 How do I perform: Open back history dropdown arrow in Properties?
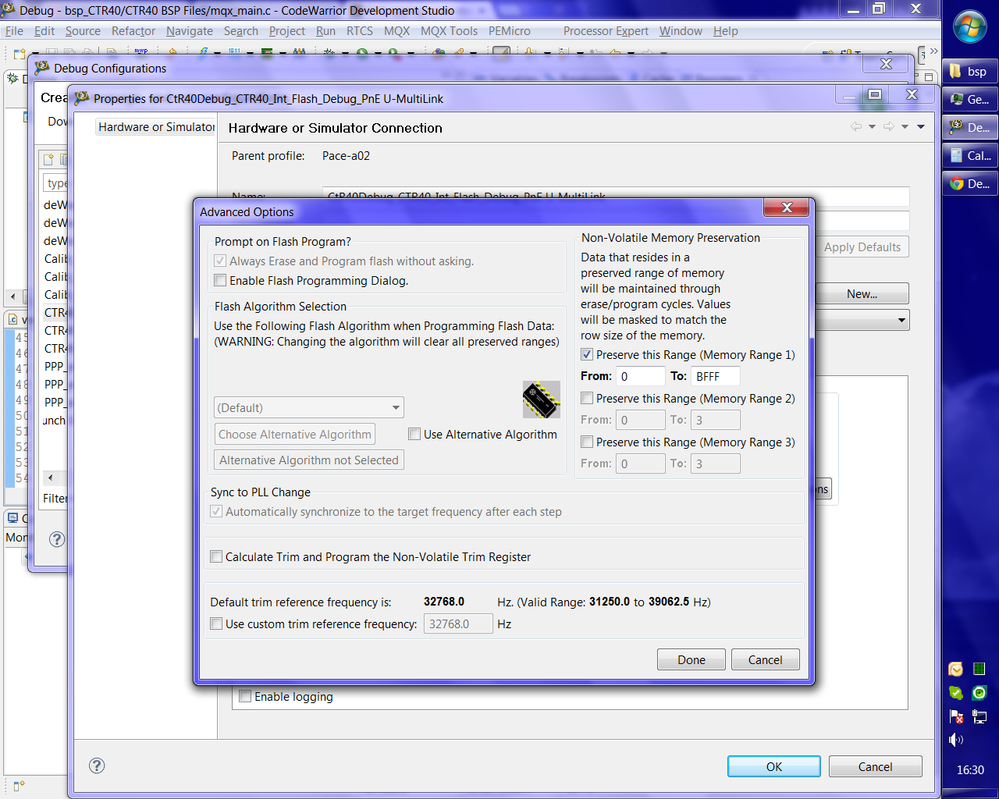coord(872,127)
